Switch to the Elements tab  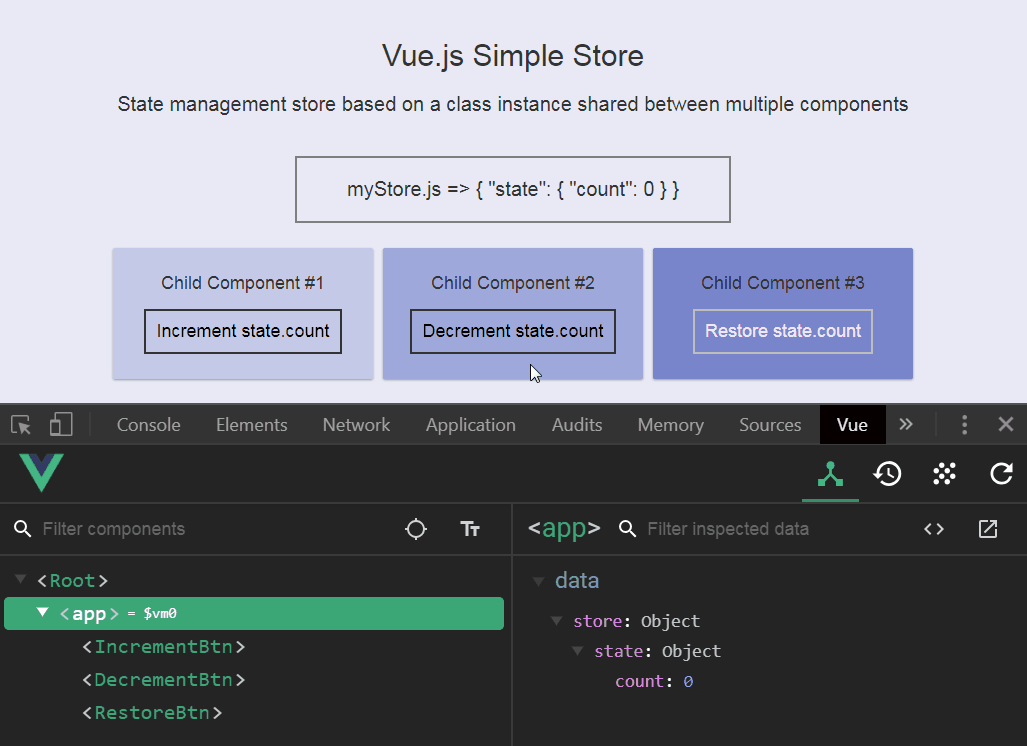[252, 424]
